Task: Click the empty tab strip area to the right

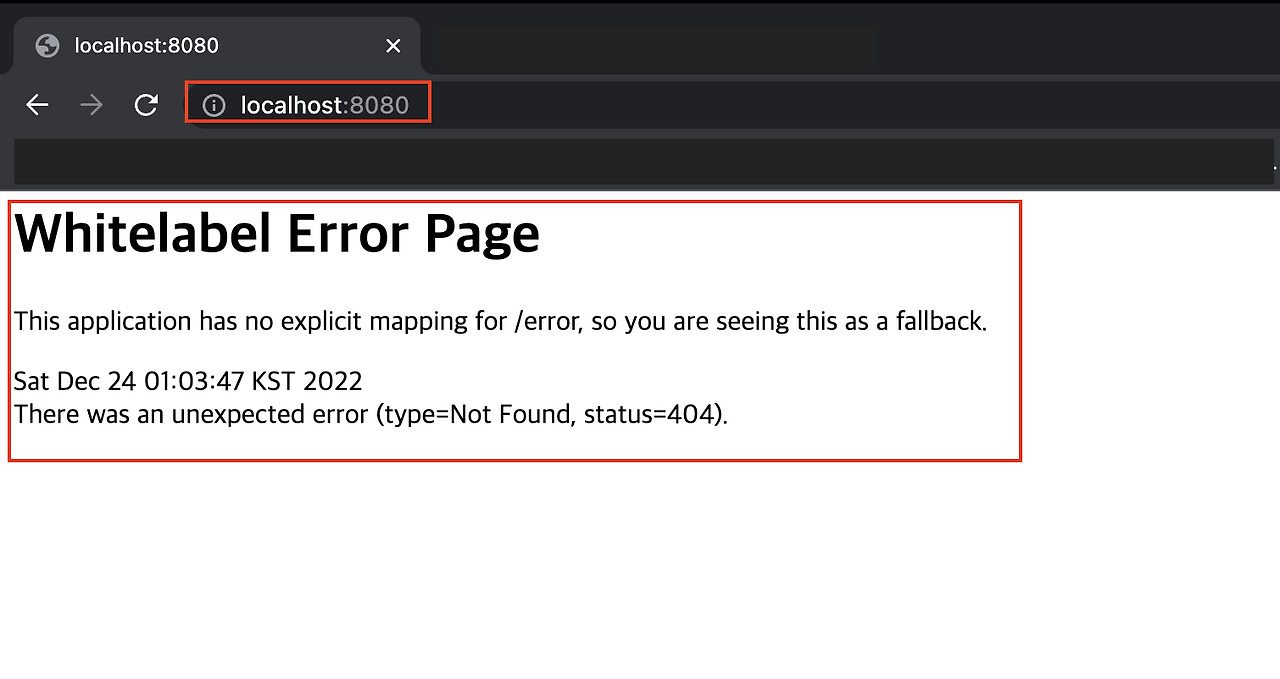Action: pos(650,45)
